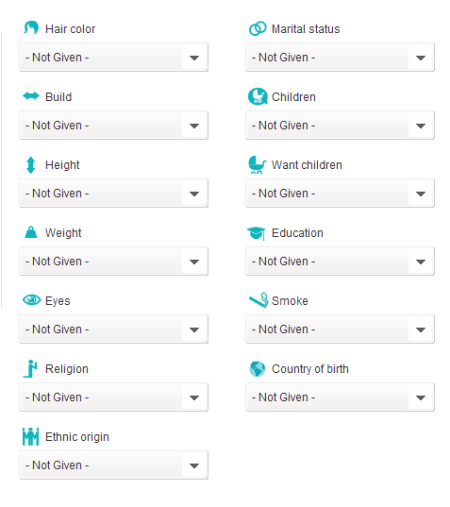Click the eye icon next to Eyes
The image size is (450, 507).
(32, 300)
